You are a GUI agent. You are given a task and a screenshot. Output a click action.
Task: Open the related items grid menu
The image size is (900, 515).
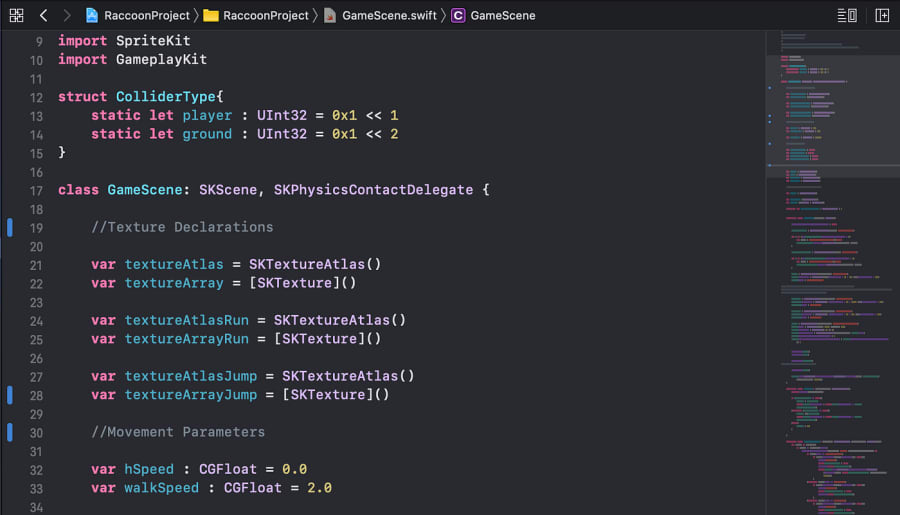click(16, 16)
